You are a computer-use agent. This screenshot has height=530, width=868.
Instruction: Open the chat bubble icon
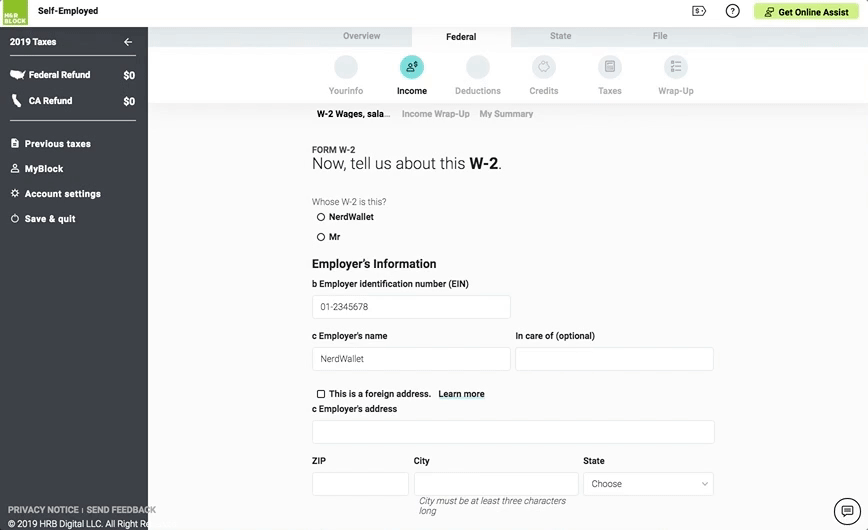[846, 509]
